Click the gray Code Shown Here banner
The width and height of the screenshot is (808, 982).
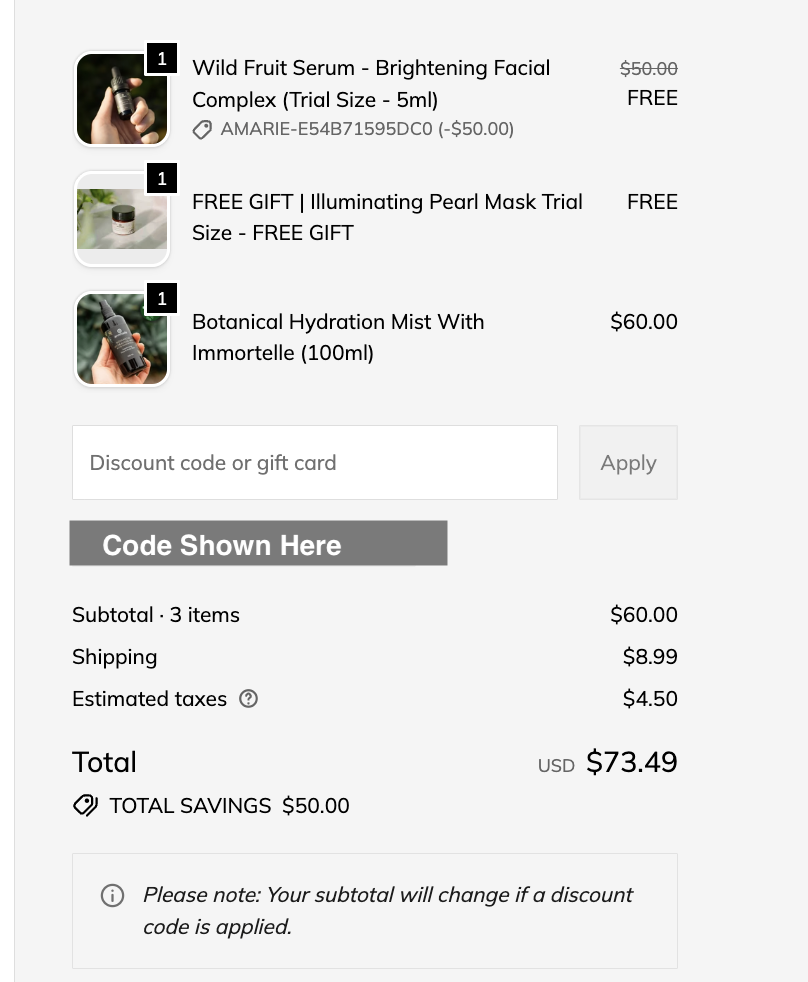pyautogui.click(x=258, y=544)
